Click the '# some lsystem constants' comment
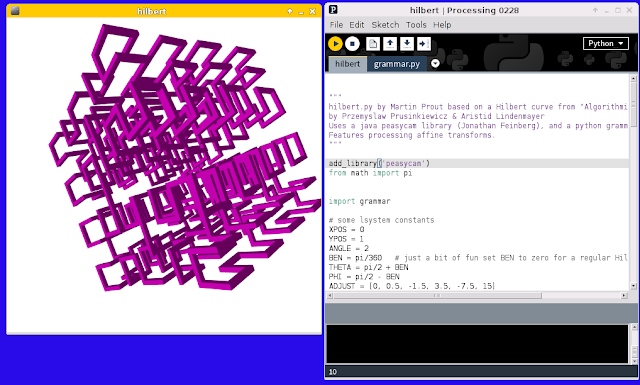 pos(381,220)
